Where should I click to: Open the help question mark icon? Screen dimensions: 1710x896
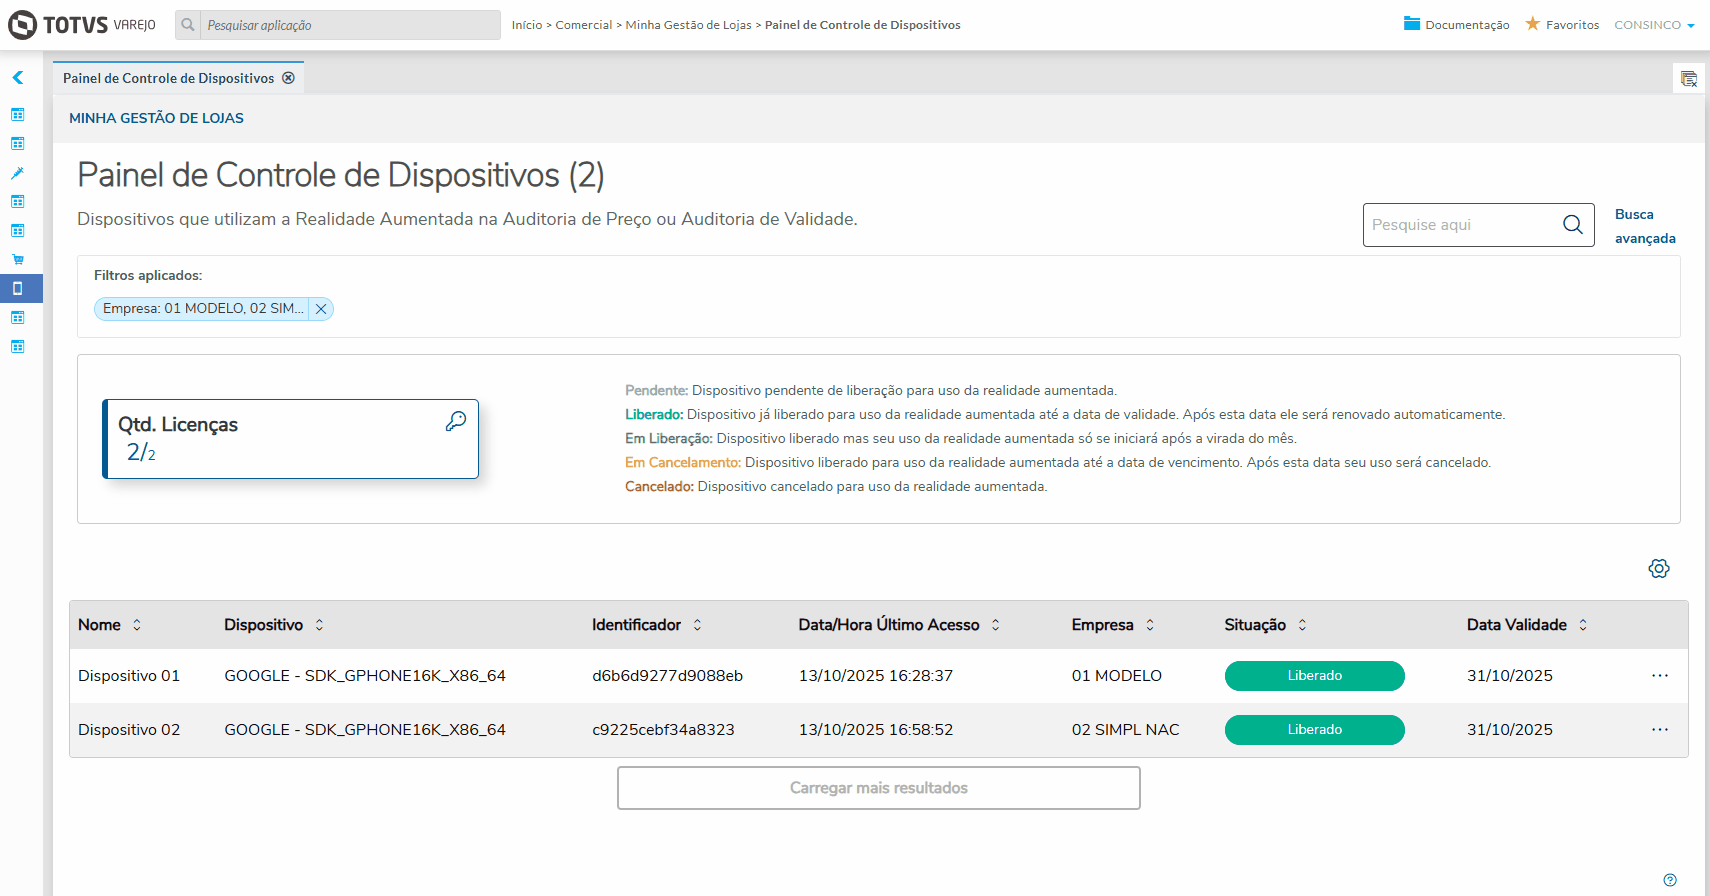click(1670, 880)
